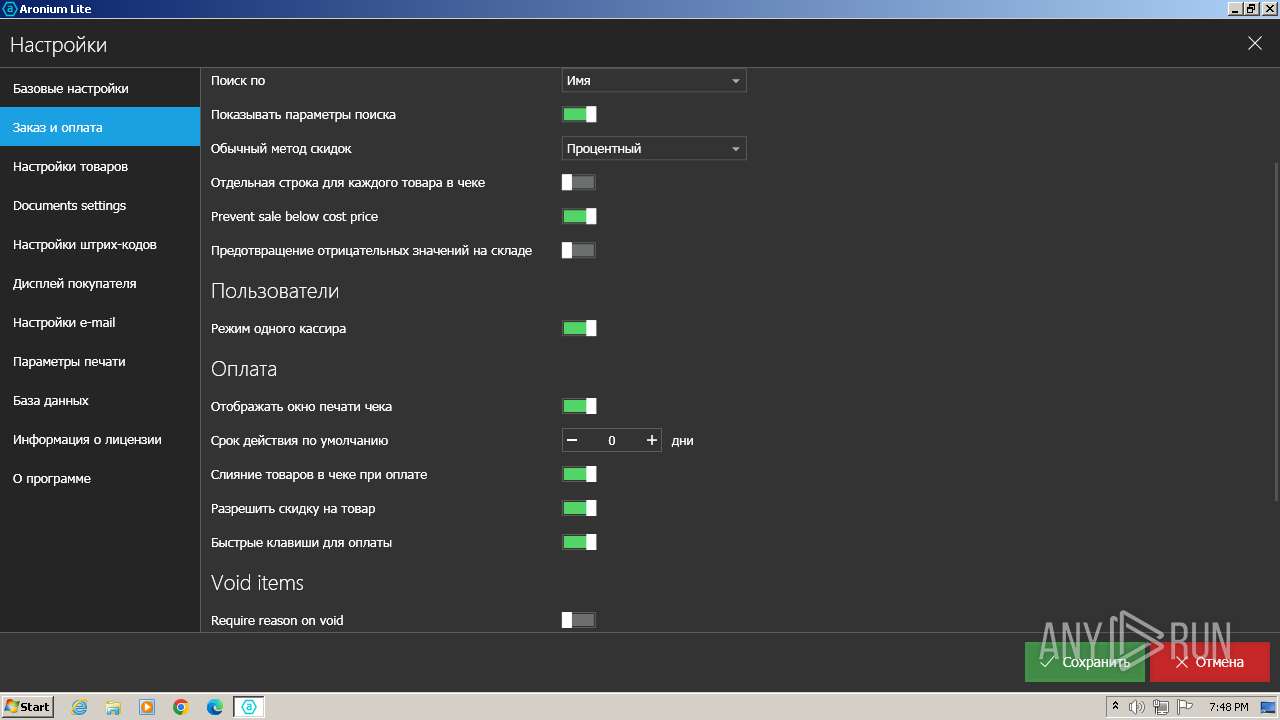Toggle Быстрые клавиши для оплаты
Screen dimensions: 1280x720
579,542
